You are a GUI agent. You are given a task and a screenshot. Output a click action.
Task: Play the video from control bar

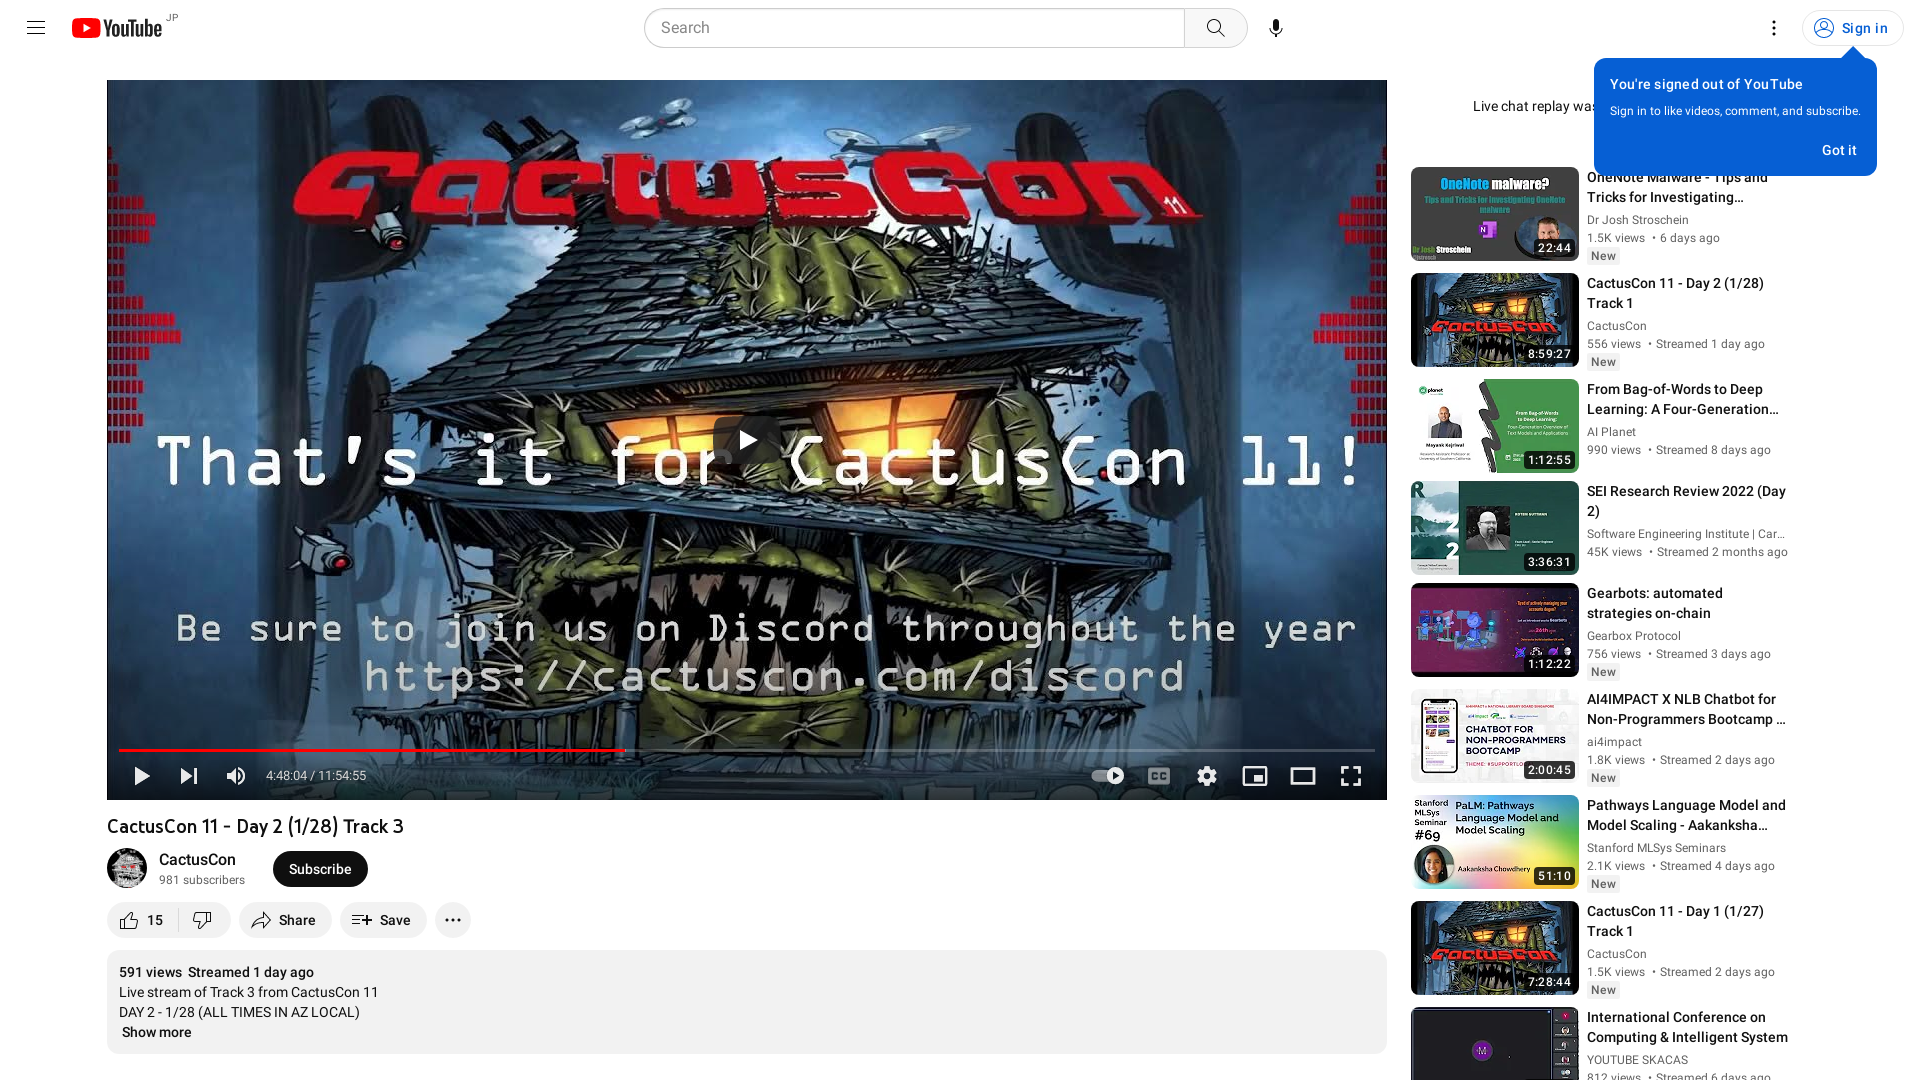[x=141, y=776]
